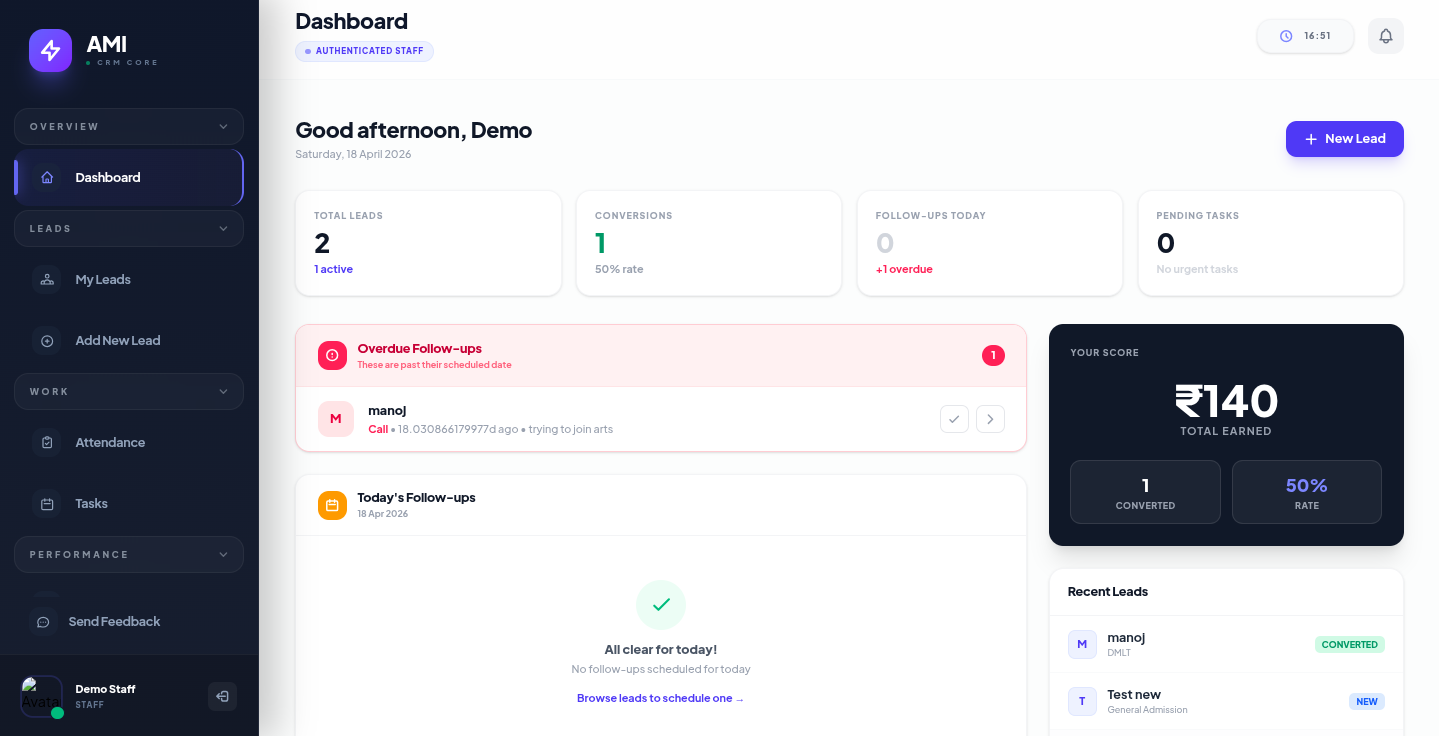Click the My Leads people icon
Viewport: 1439px width, 736px height.
(47, 279)
